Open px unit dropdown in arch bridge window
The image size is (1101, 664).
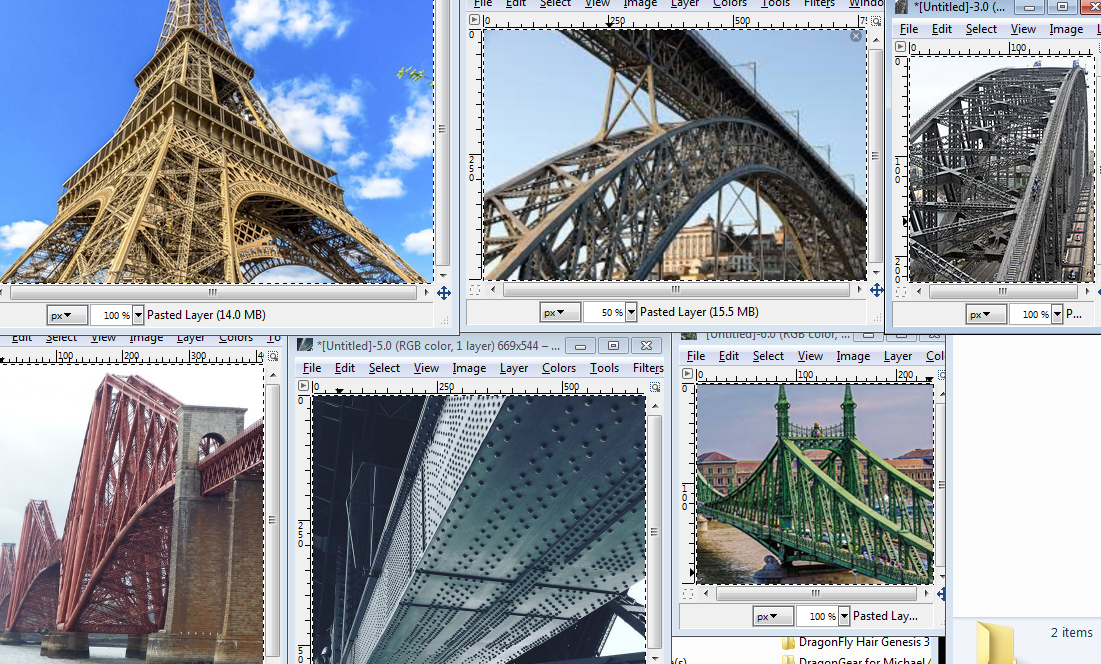[x=560, y=312]
